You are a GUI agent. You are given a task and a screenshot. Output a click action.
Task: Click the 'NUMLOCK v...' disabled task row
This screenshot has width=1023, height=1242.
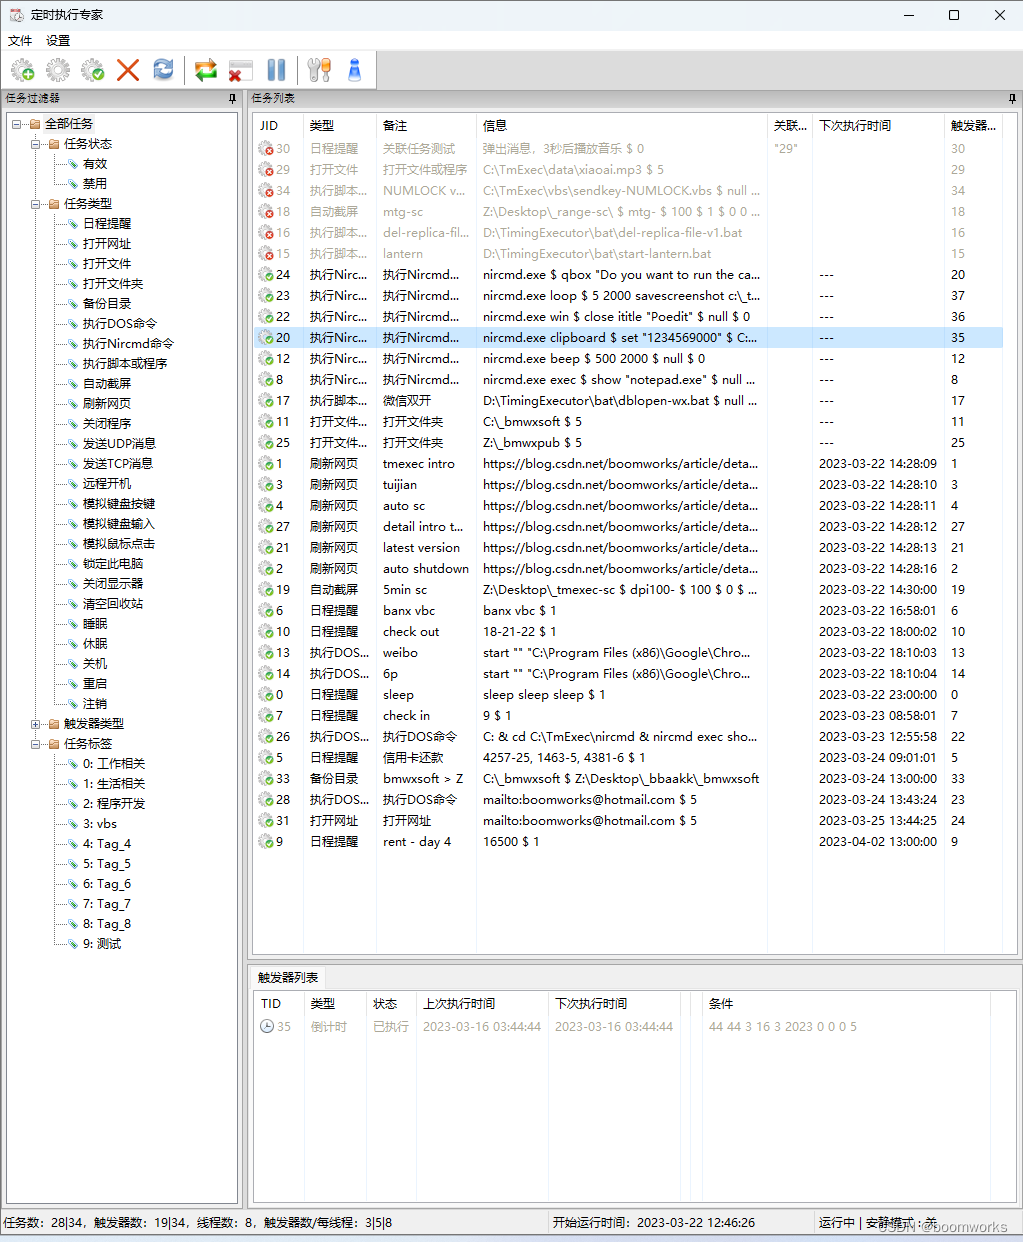[x=628, y=191]
